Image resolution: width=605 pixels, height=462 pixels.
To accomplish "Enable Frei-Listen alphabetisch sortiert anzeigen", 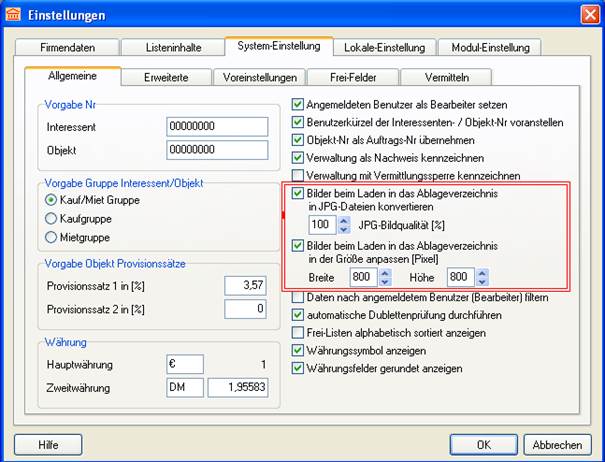I will pos(297,332).
